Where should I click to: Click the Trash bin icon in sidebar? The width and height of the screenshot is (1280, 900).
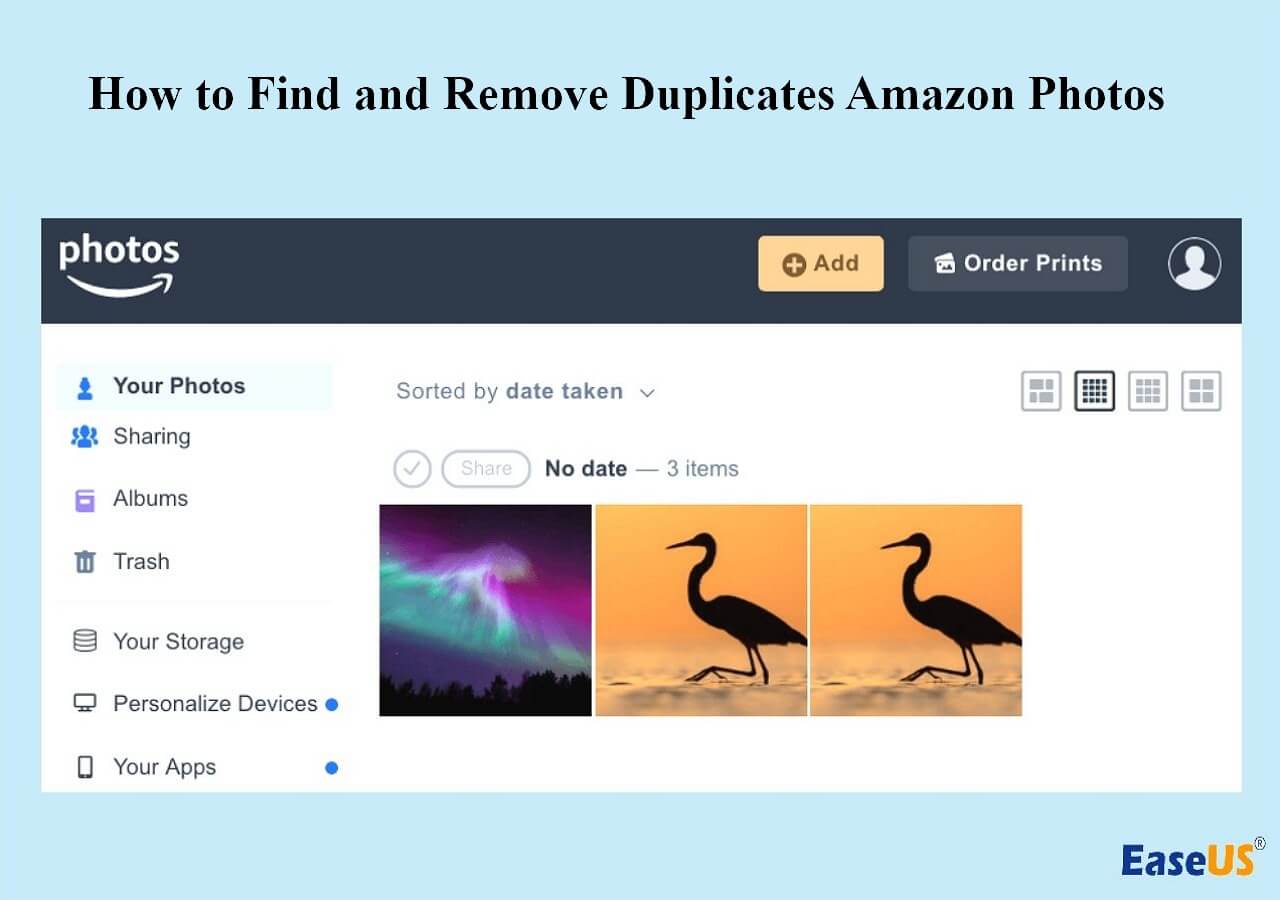tap(85, 562)
